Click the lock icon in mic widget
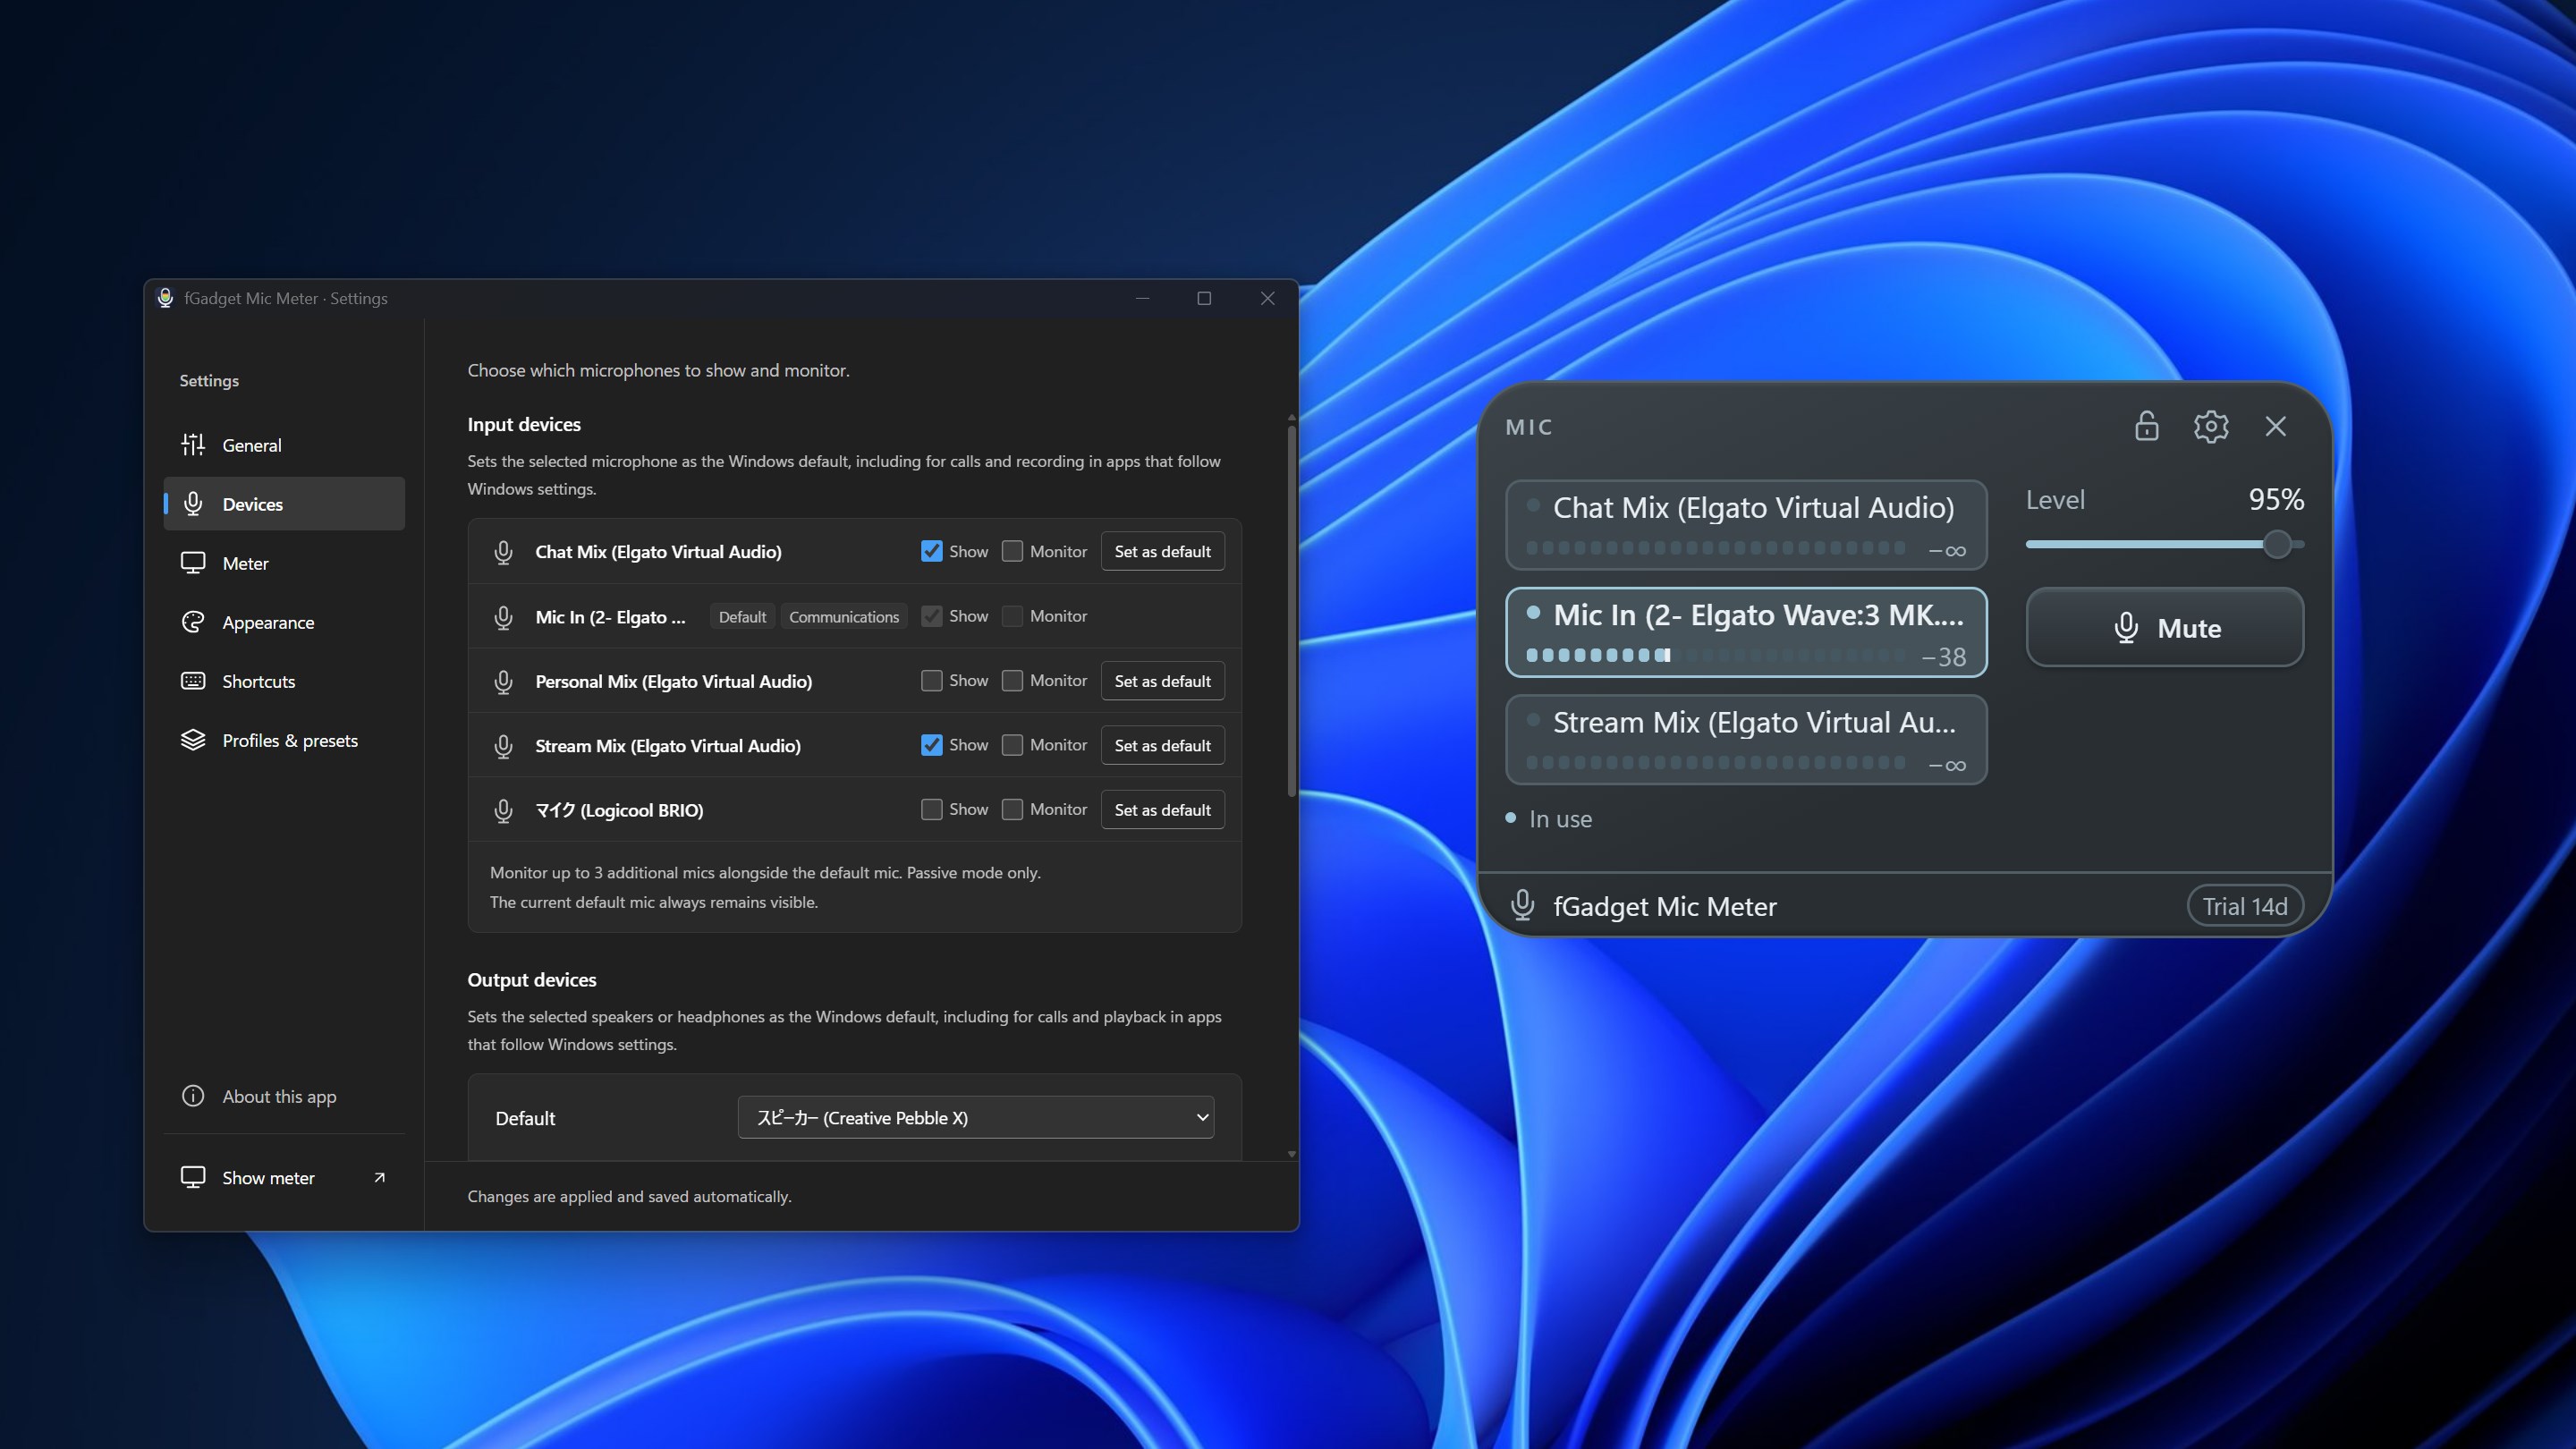 2146,426
